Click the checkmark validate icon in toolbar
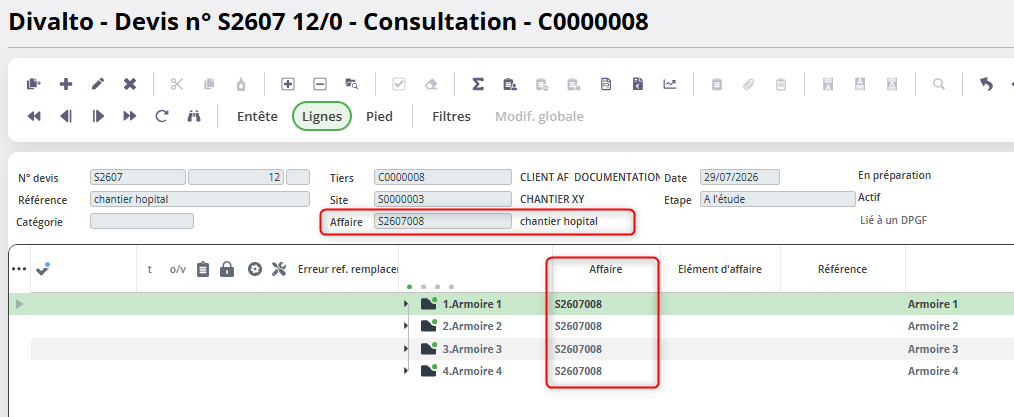Image resolution: width=1014 pixels, height=417 pixels. point(399,84)
